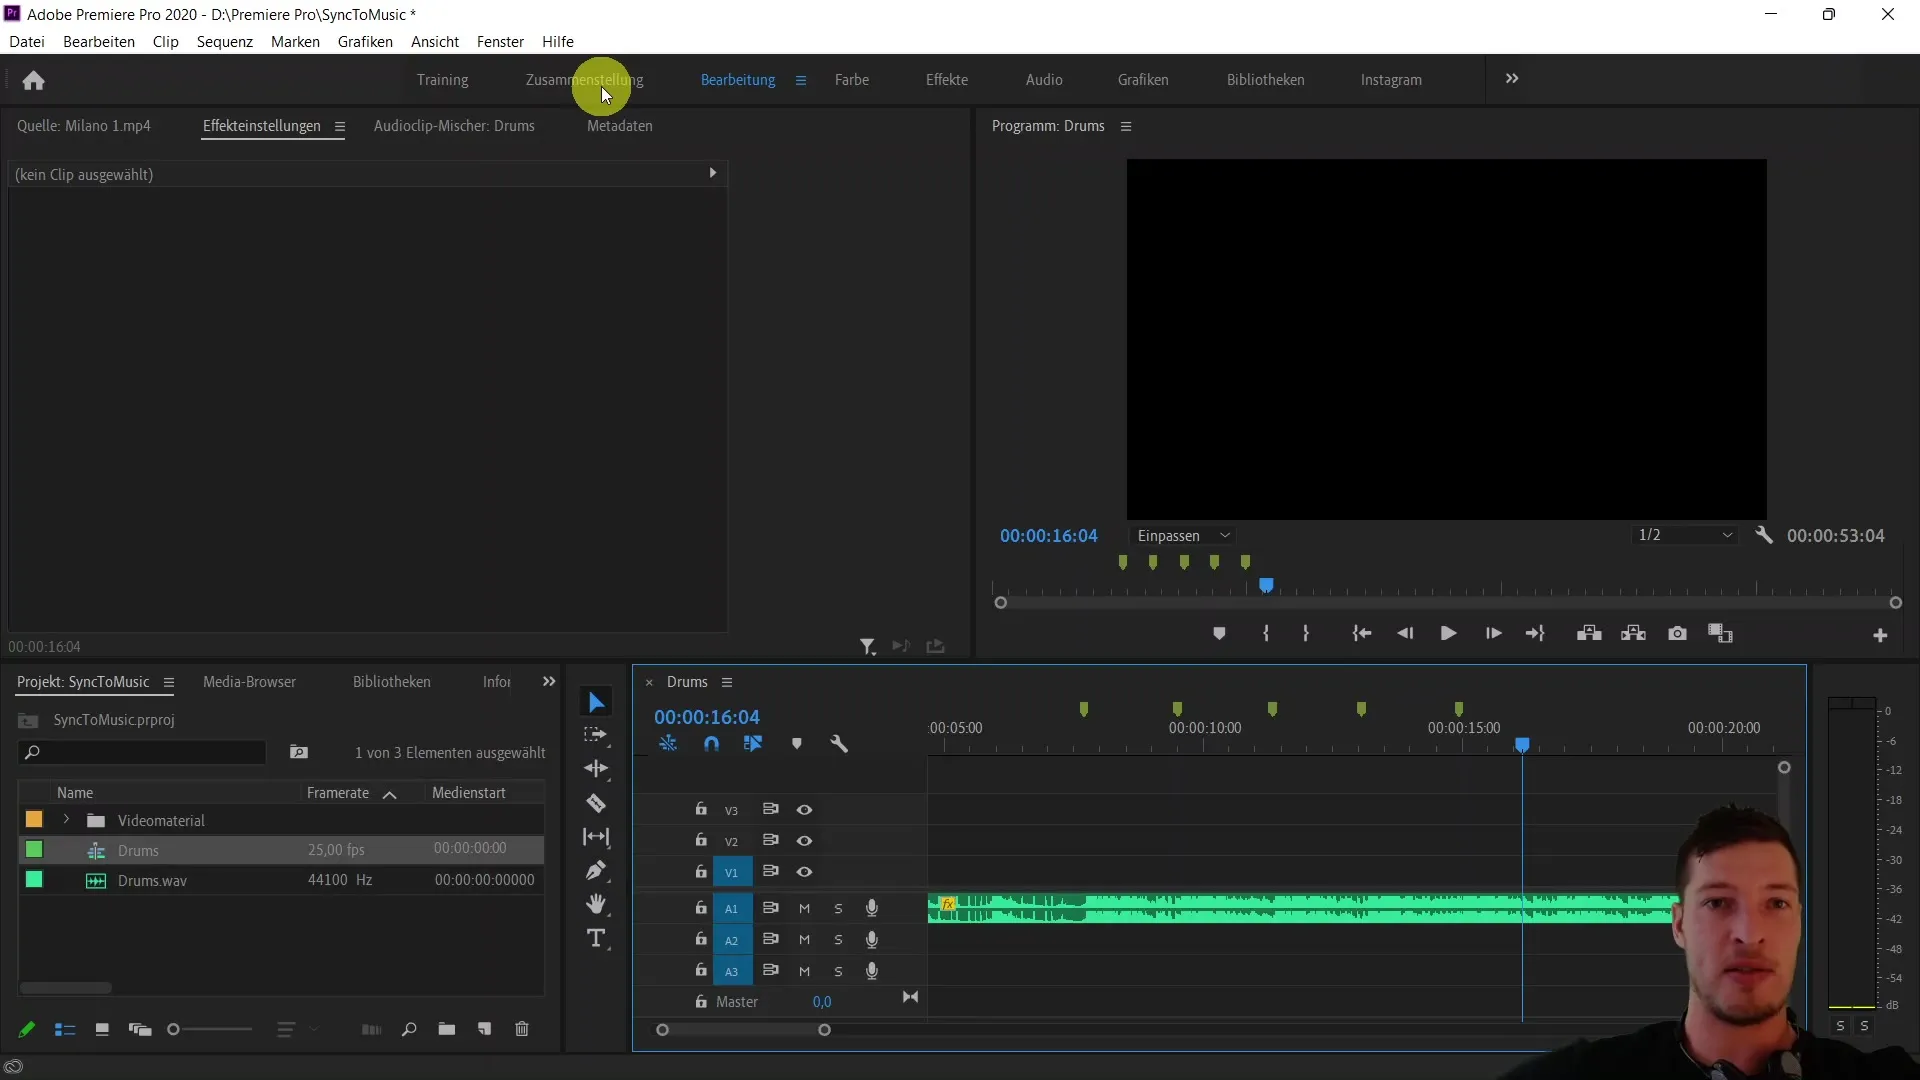The image size is (1920, 1080).
Task: Click the Mark In icon
Action: (x=1266, y=634)
